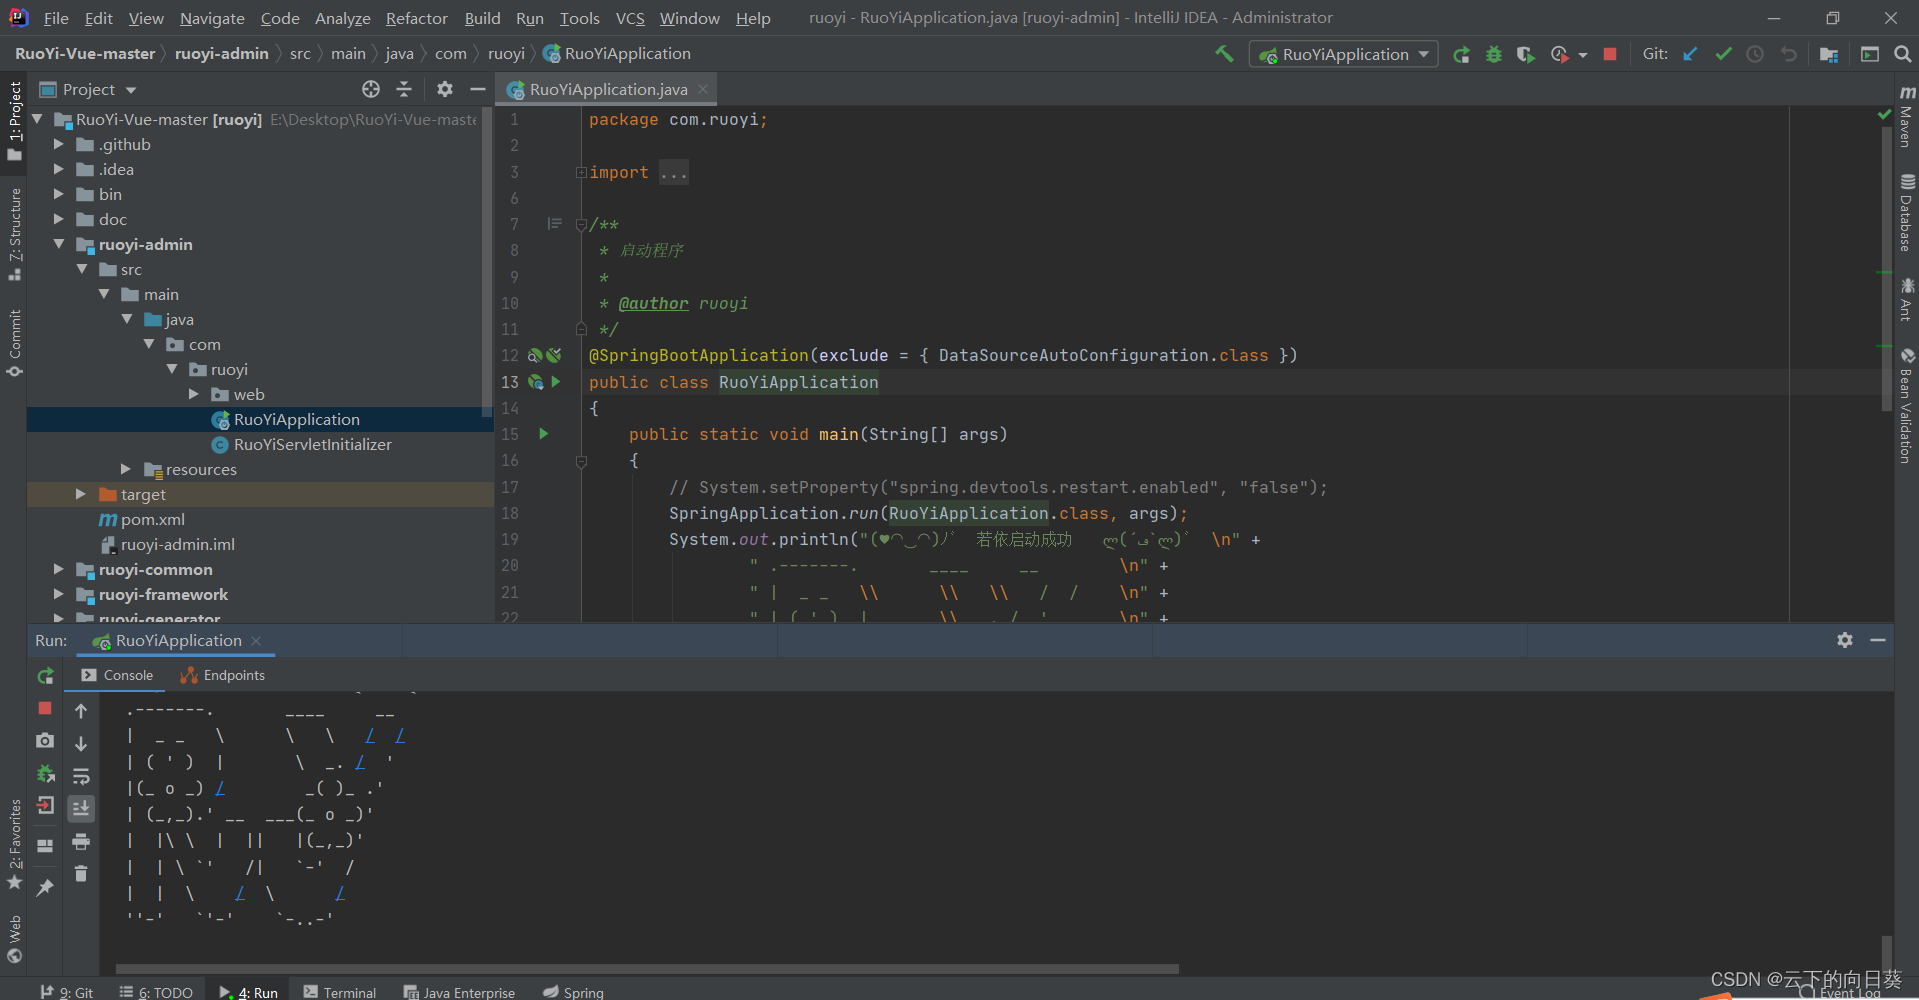
Task: Open Project panel settings gear
Action: pos(445,89)
